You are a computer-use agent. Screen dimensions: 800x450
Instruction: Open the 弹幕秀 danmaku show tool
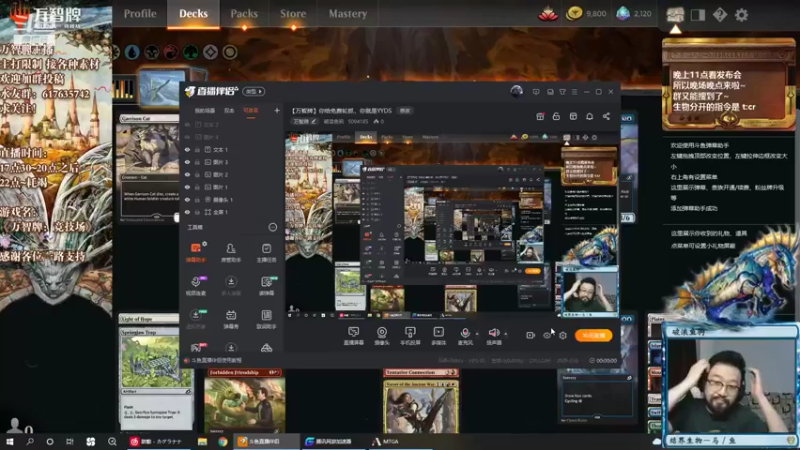tap(231, 319)
